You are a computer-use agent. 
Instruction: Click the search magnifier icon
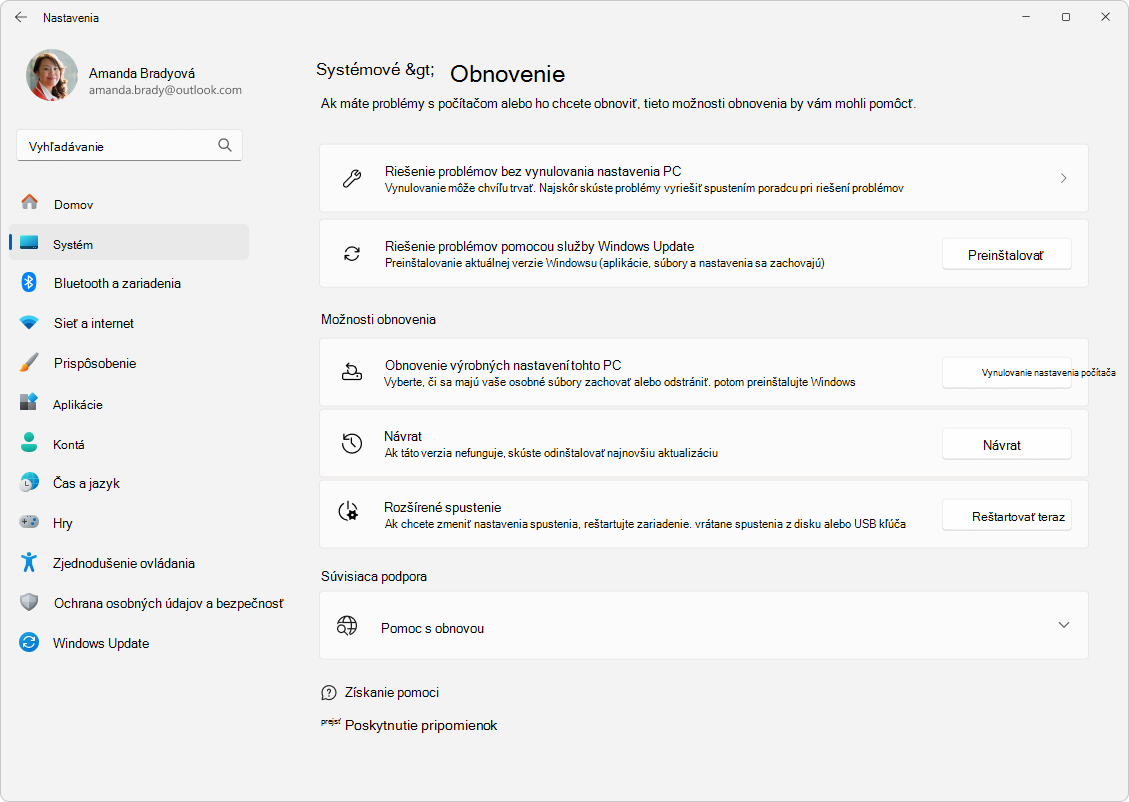pos(225,145)
